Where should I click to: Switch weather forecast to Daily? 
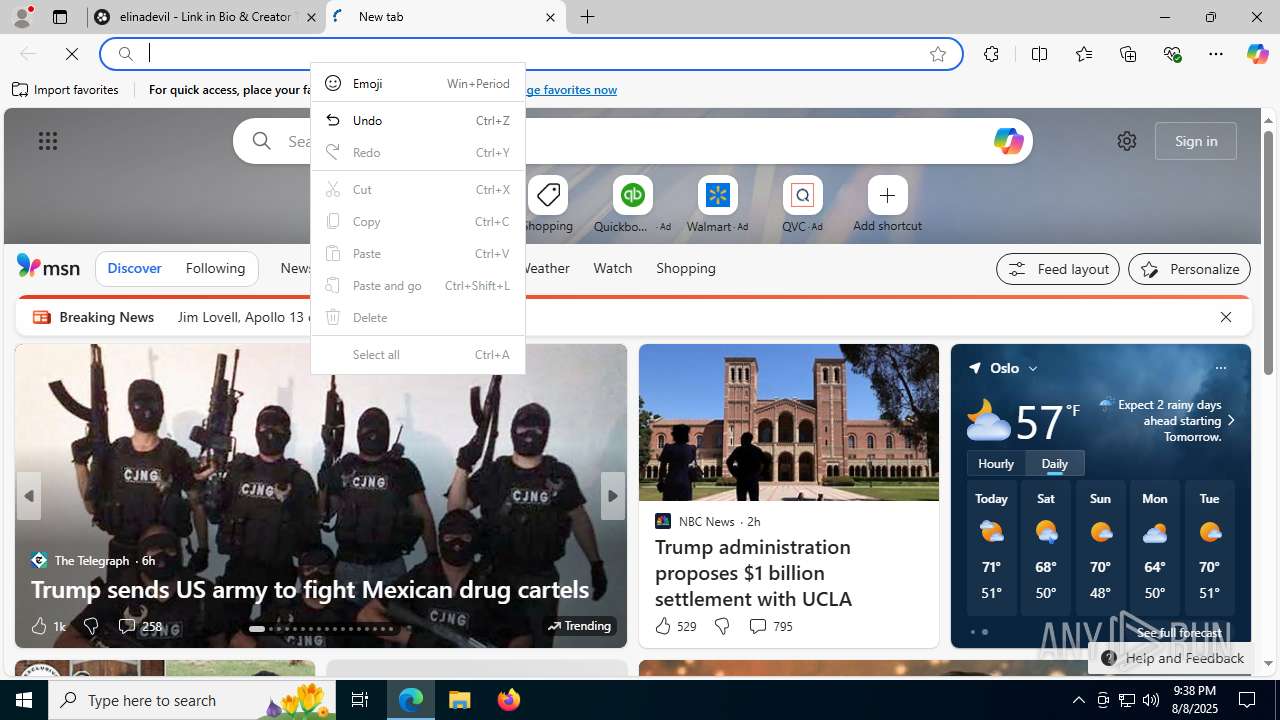coord(1054,464)
